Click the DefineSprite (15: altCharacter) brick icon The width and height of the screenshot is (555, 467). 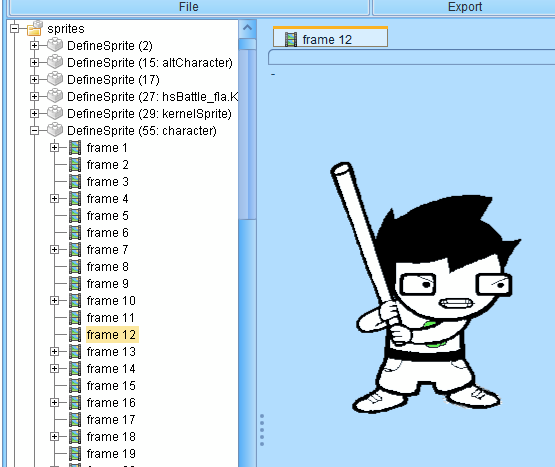point(55,62)
